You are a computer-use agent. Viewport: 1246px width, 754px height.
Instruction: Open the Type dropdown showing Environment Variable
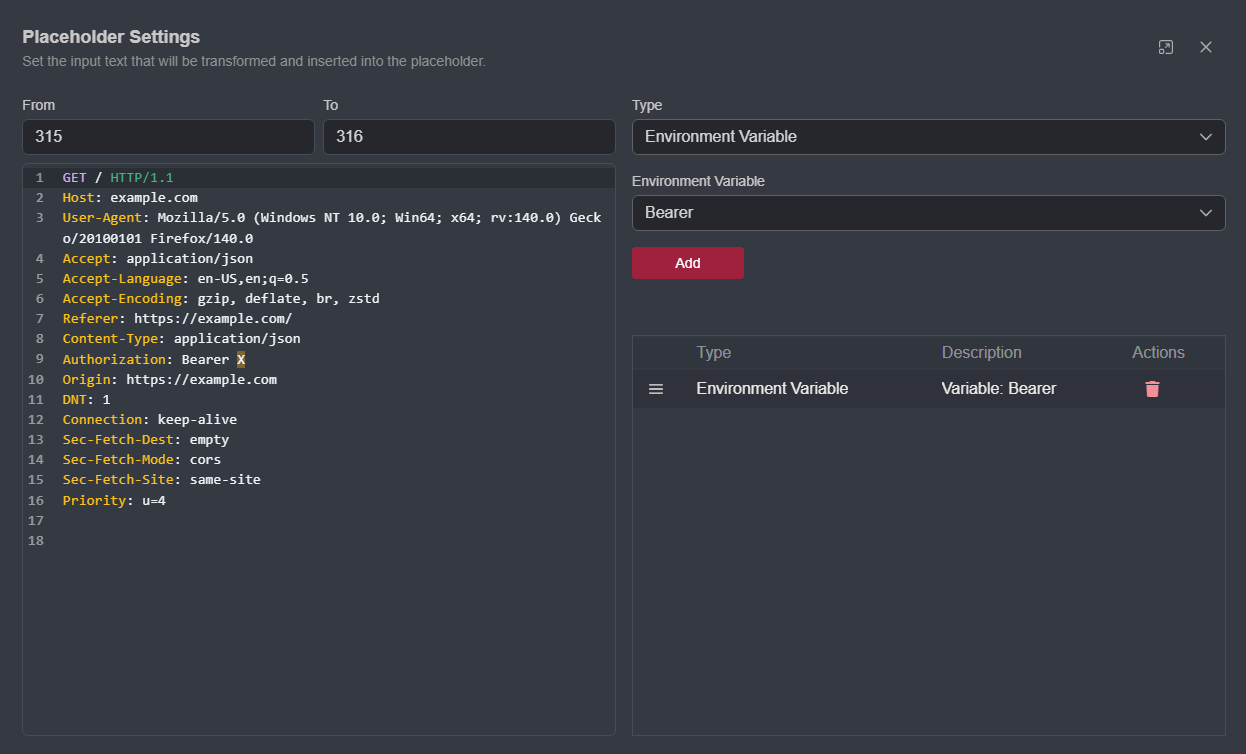click(928, 136)
